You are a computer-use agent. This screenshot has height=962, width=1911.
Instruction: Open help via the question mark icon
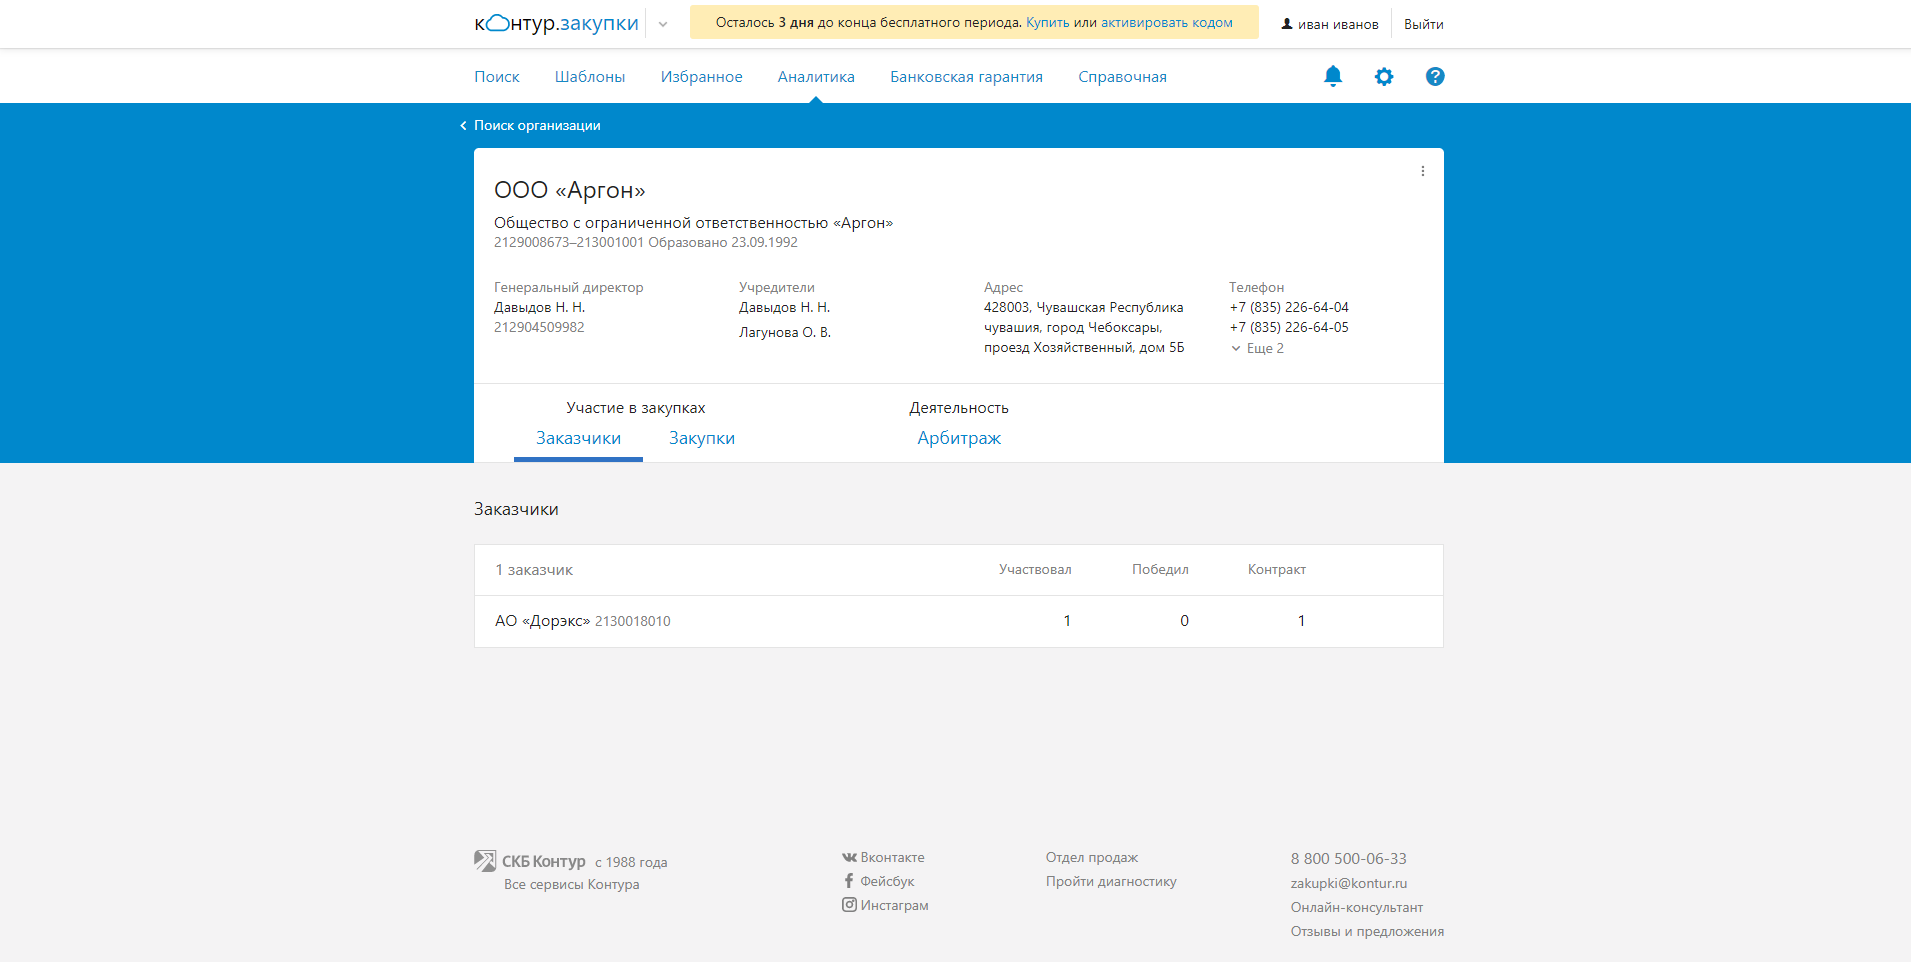click(1435, 76)
